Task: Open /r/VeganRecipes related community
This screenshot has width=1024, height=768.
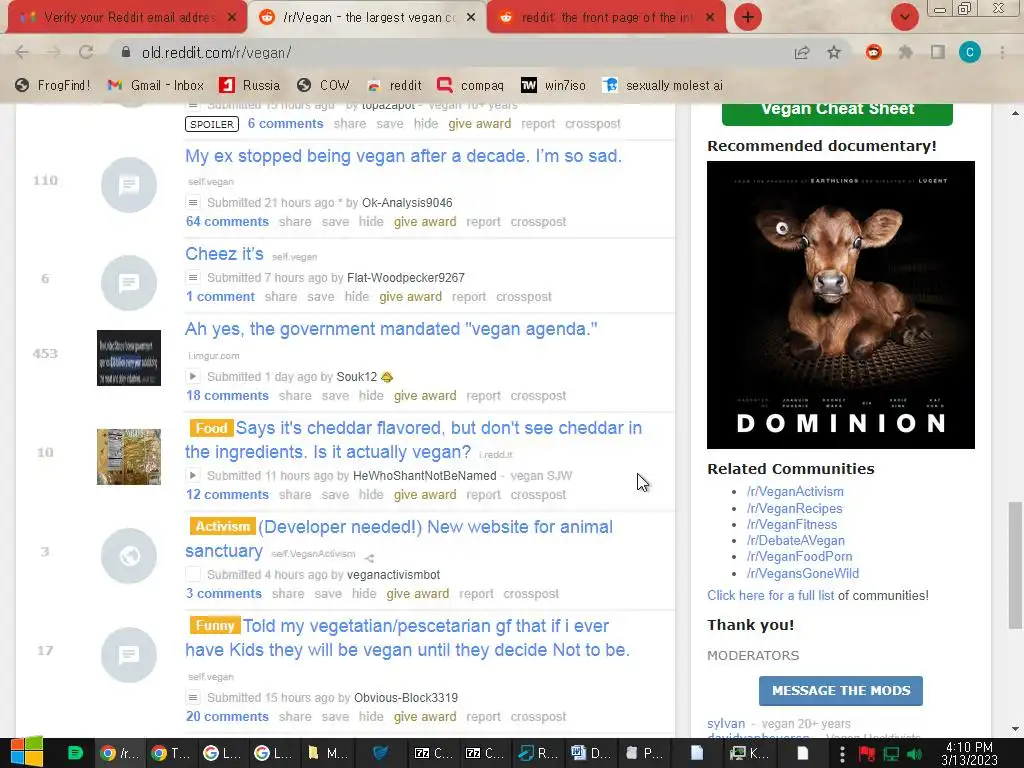Action: tap(794, 508)
